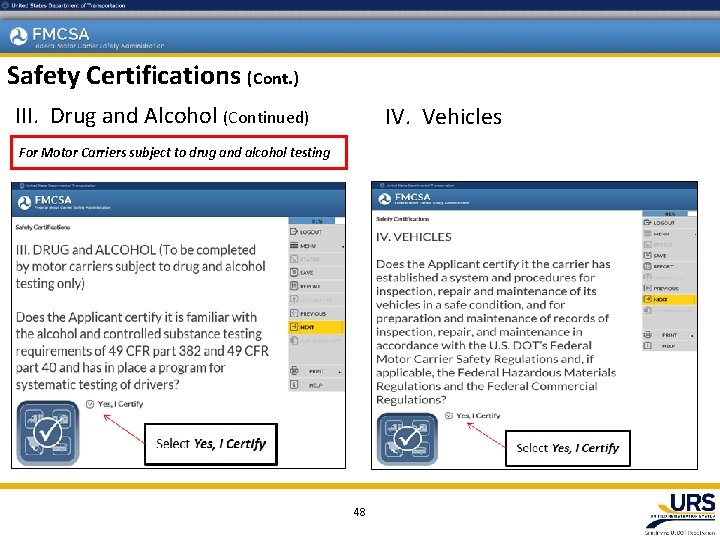Click Help icon in Vehicles panel
This screenshot has width=720, height=540.
point(647,346)
